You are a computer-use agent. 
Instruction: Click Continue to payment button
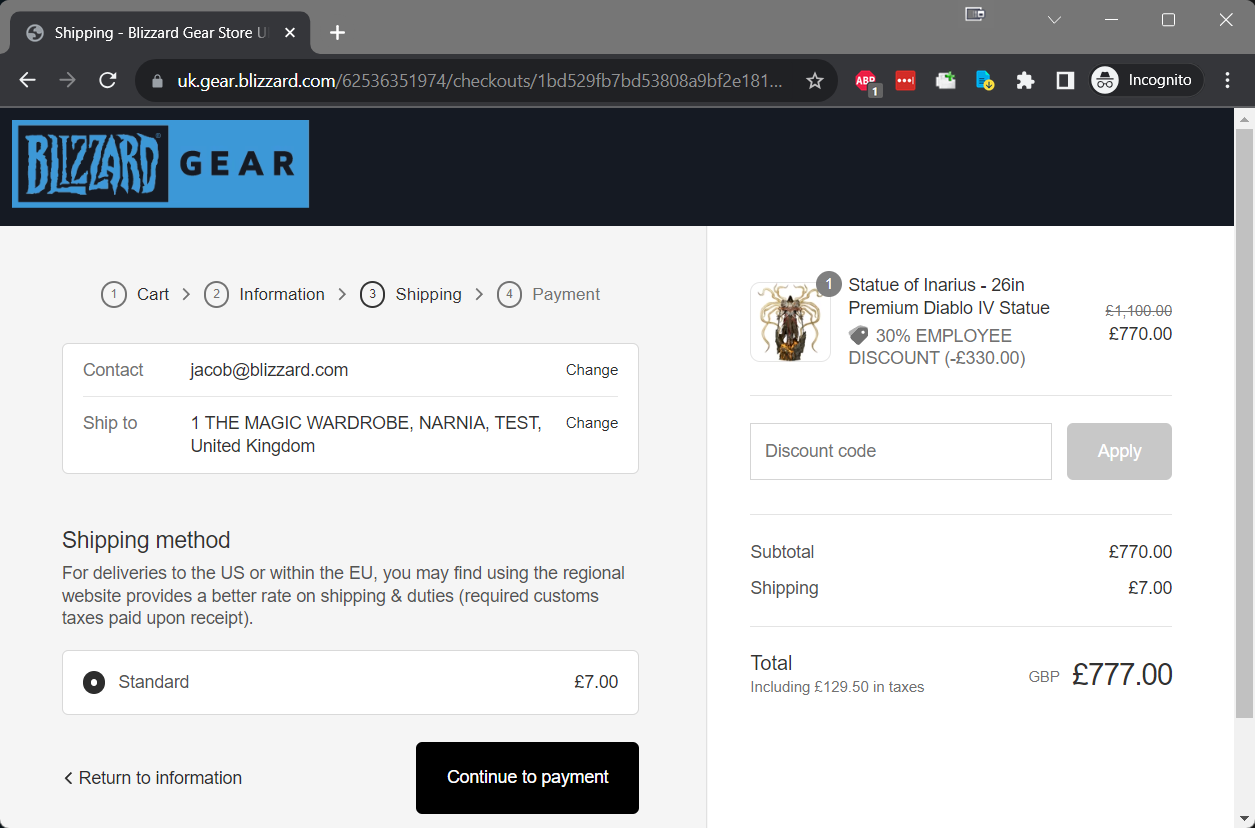point(527,778)
